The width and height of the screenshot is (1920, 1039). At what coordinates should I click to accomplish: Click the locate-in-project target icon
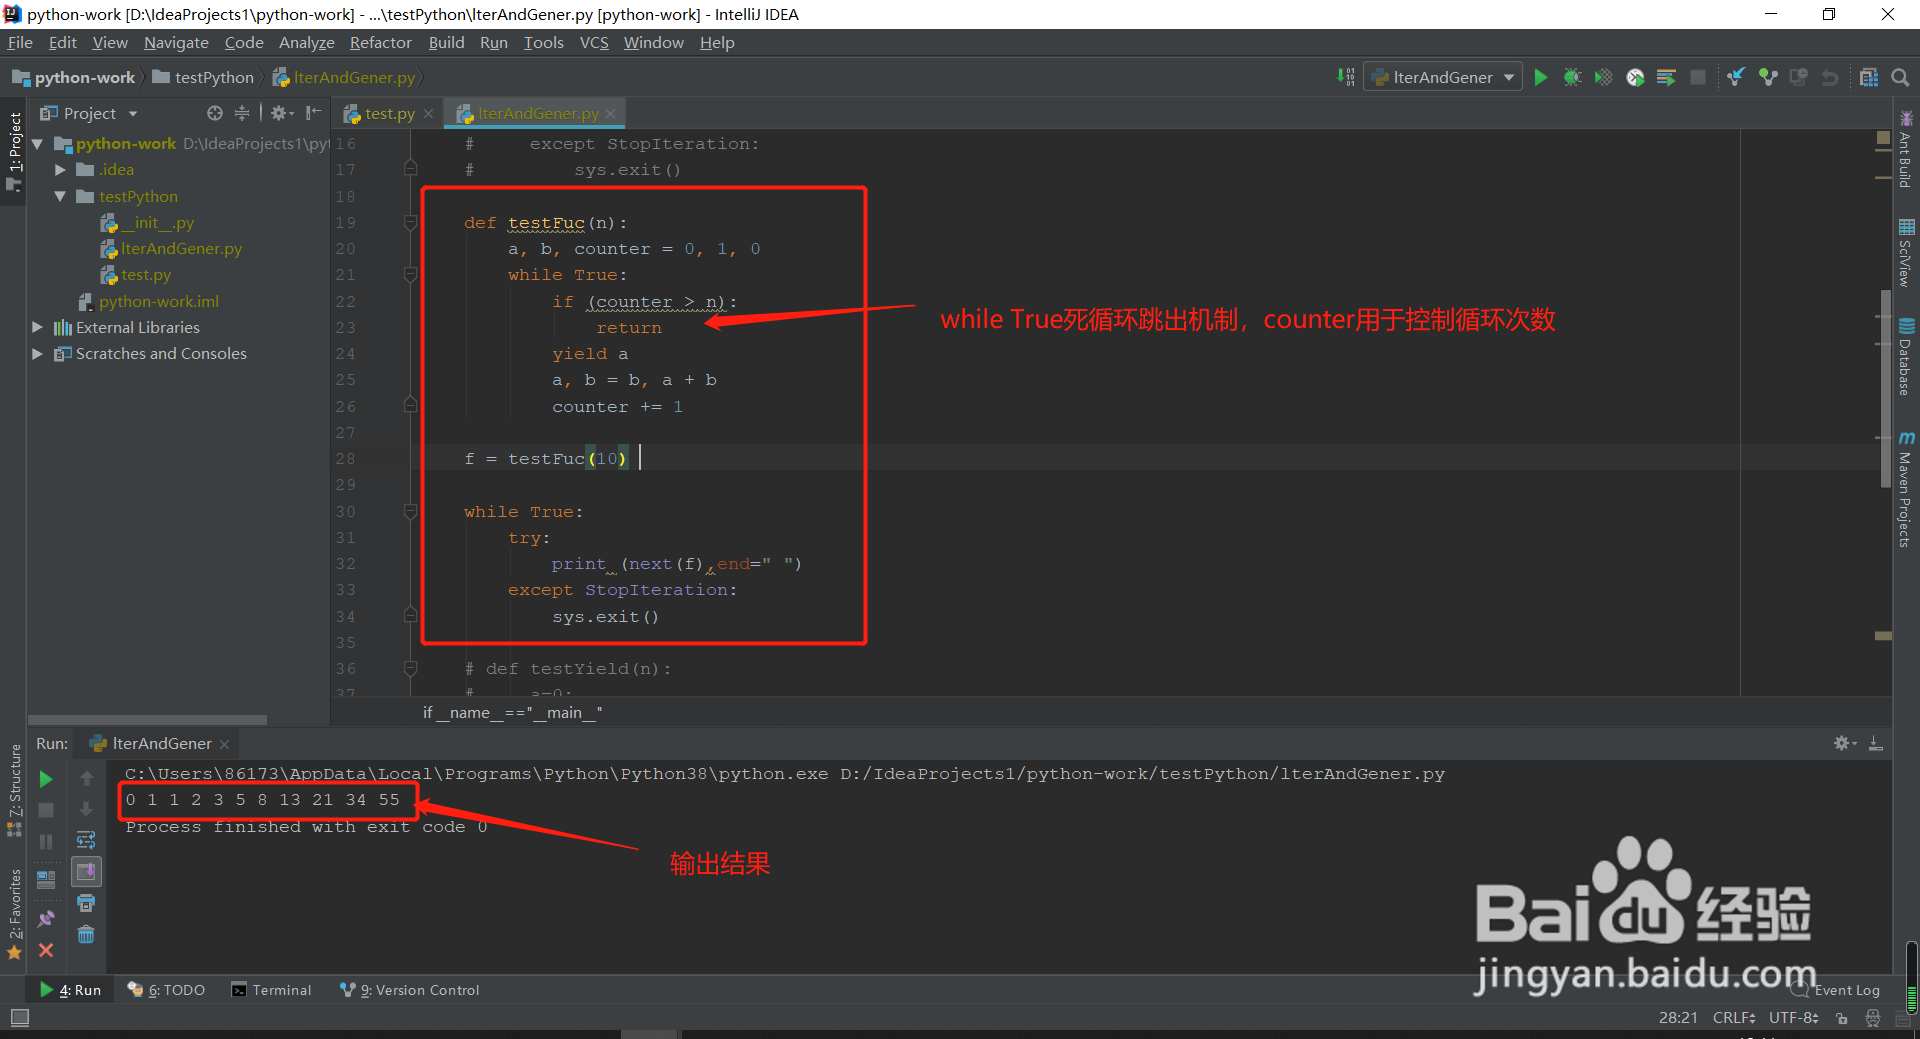(x=214, y=113)
